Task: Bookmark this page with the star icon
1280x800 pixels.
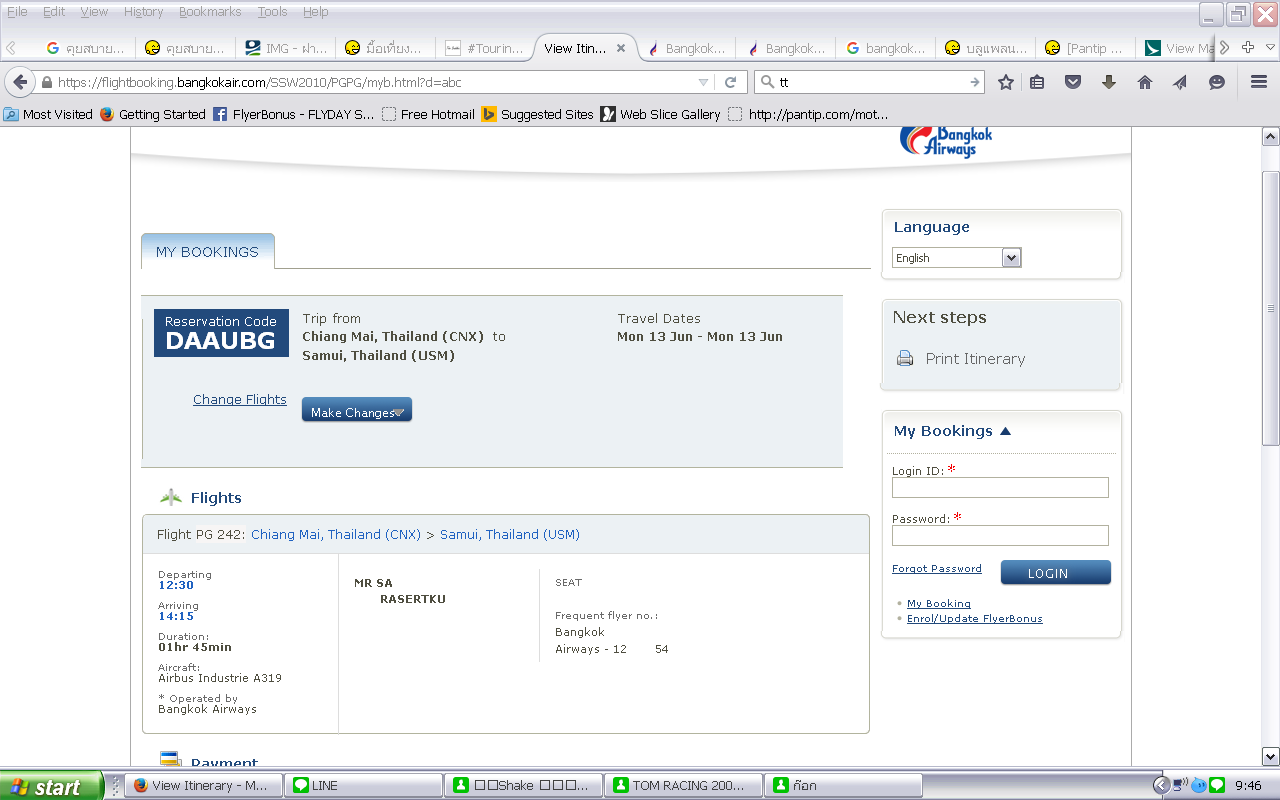Action: point(1006,82)
